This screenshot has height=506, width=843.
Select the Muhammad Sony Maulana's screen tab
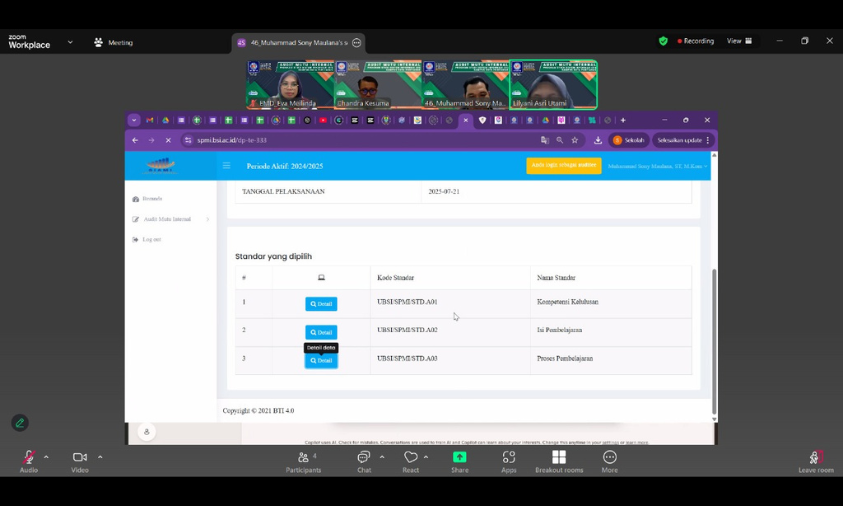(297, 43)
